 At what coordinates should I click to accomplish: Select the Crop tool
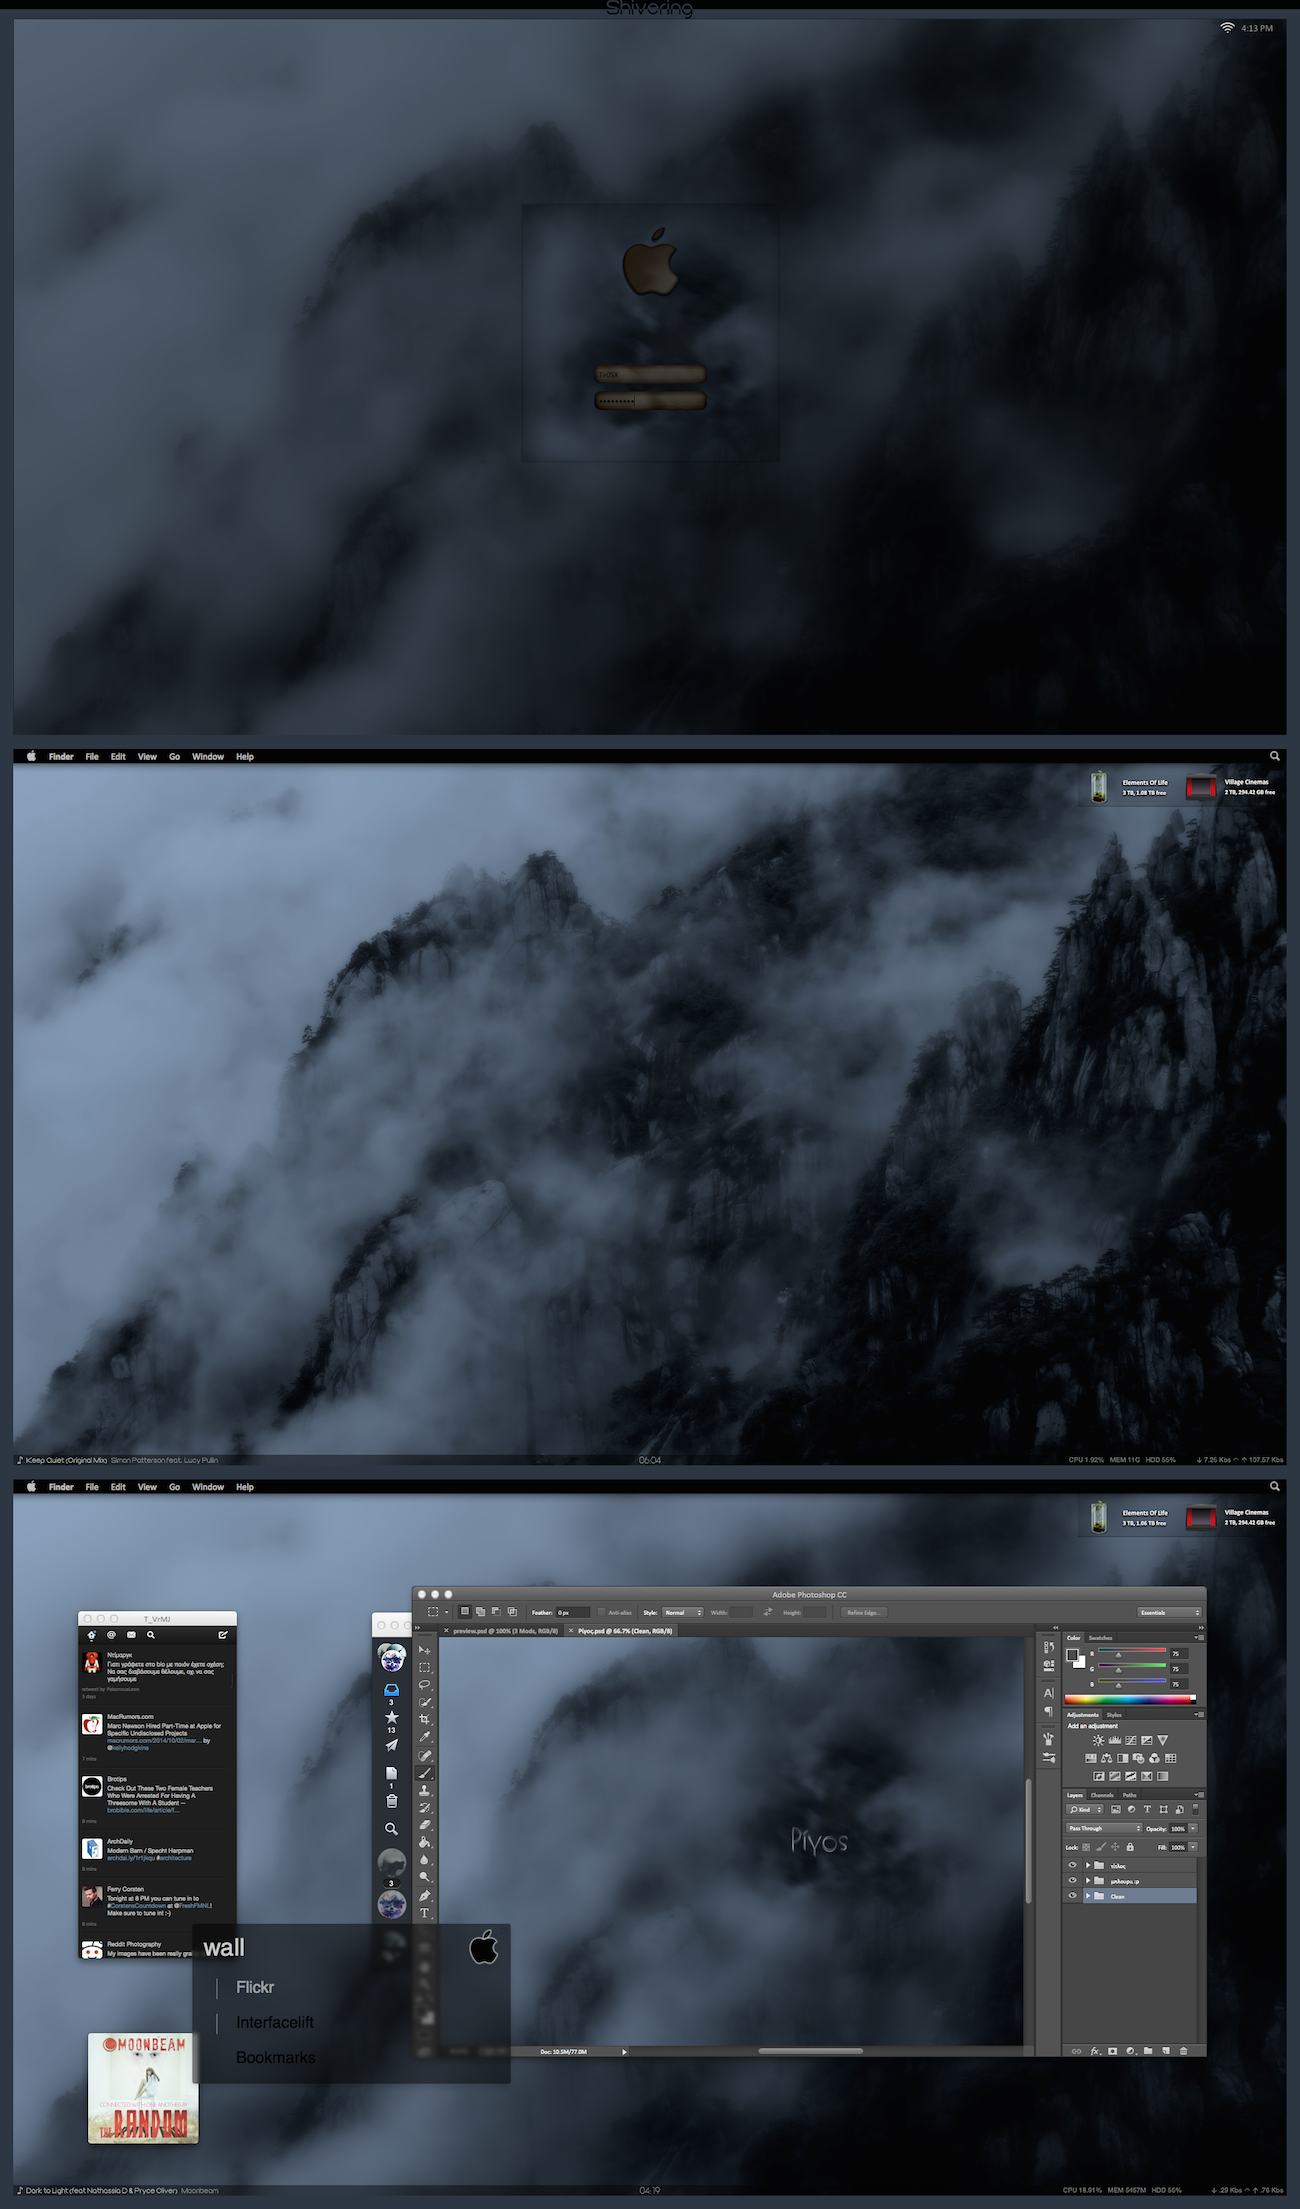[425, 1719]
